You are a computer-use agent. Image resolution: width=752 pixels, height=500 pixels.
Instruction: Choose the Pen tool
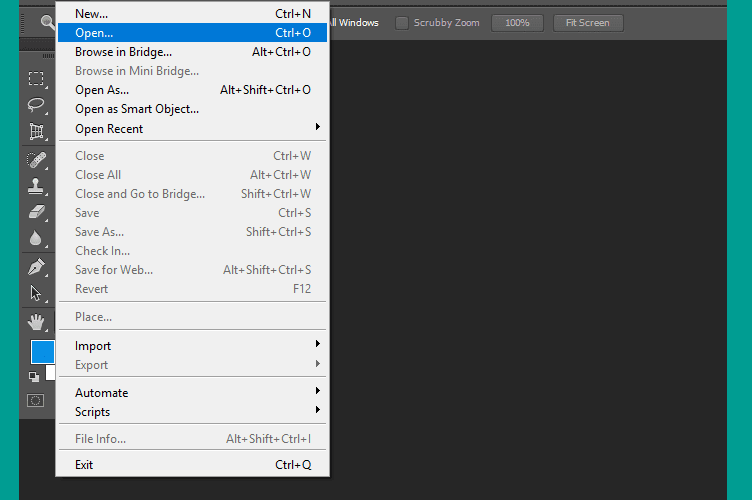point(36,267)
